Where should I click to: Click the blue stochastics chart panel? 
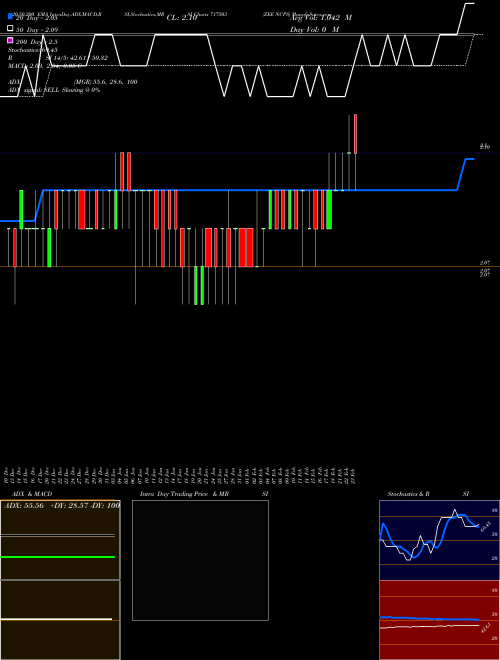click(439, 540)
